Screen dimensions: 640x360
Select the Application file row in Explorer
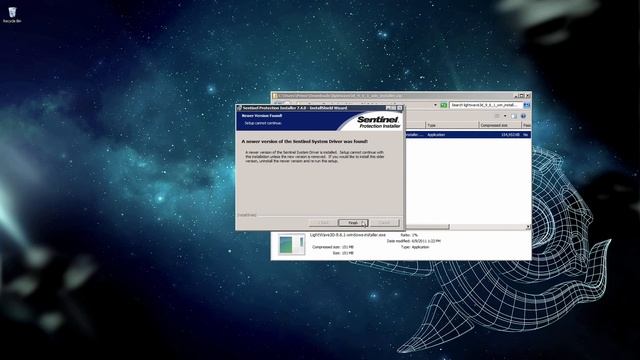coord(468,134)
